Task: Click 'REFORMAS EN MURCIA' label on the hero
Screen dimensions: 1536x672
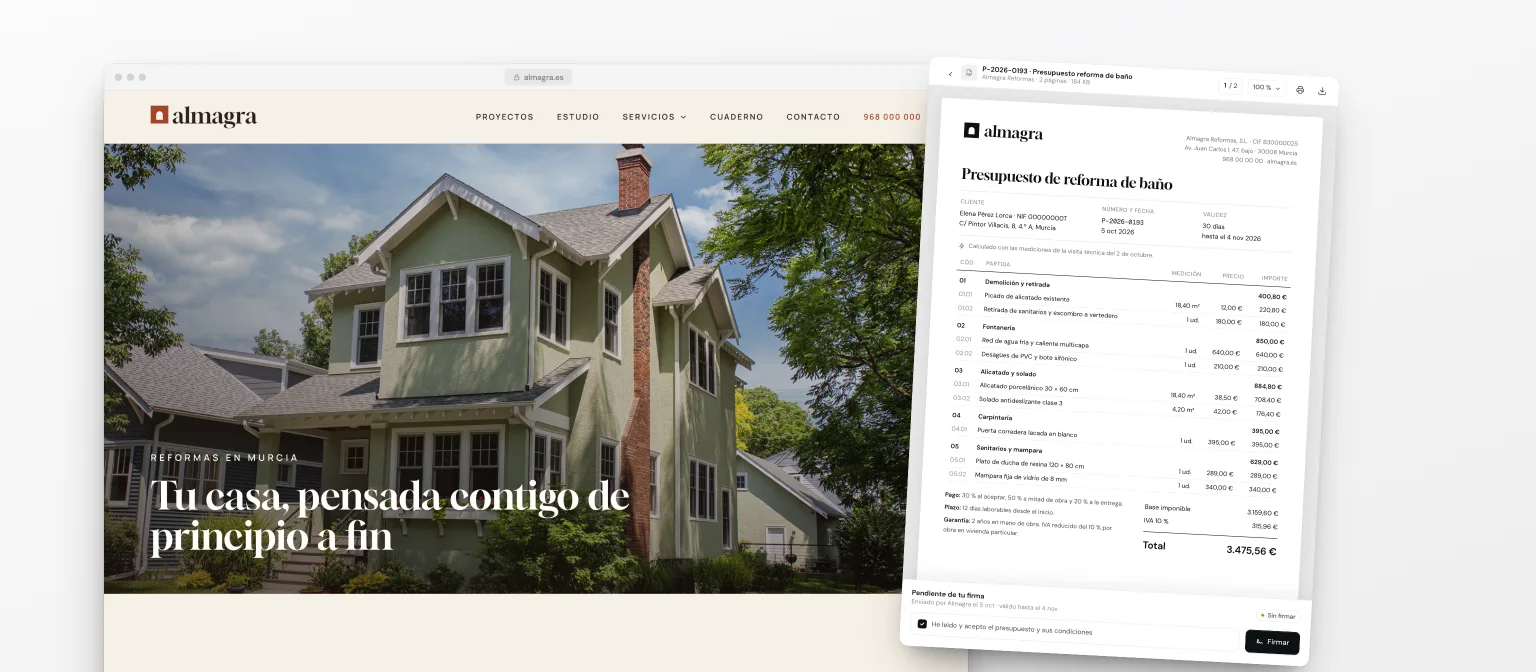Action: pos(224,458)
